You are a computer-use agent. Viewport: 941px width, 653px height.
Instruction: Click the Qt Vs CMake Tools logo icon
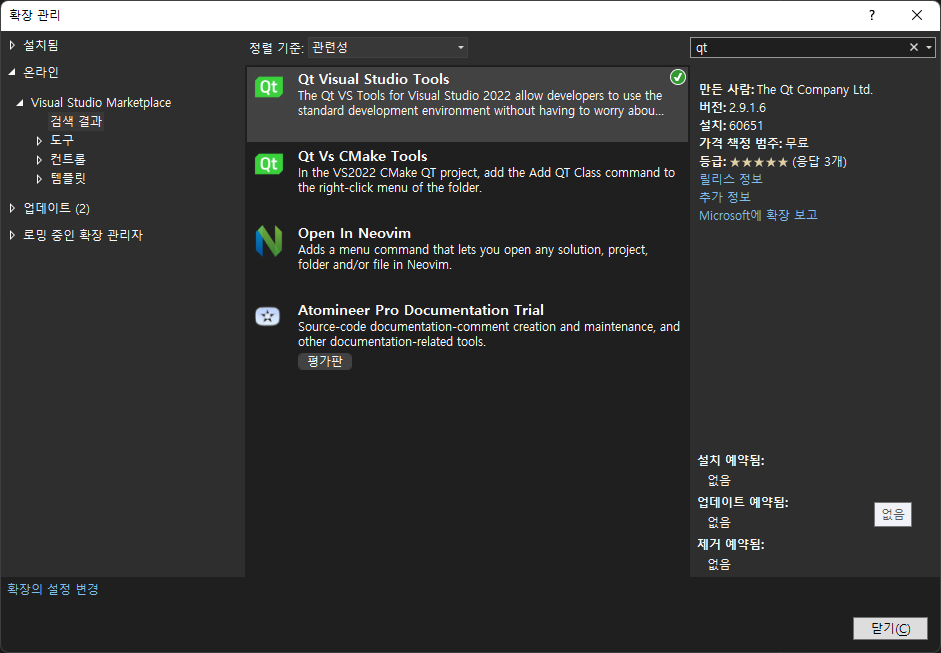(268, 164)
